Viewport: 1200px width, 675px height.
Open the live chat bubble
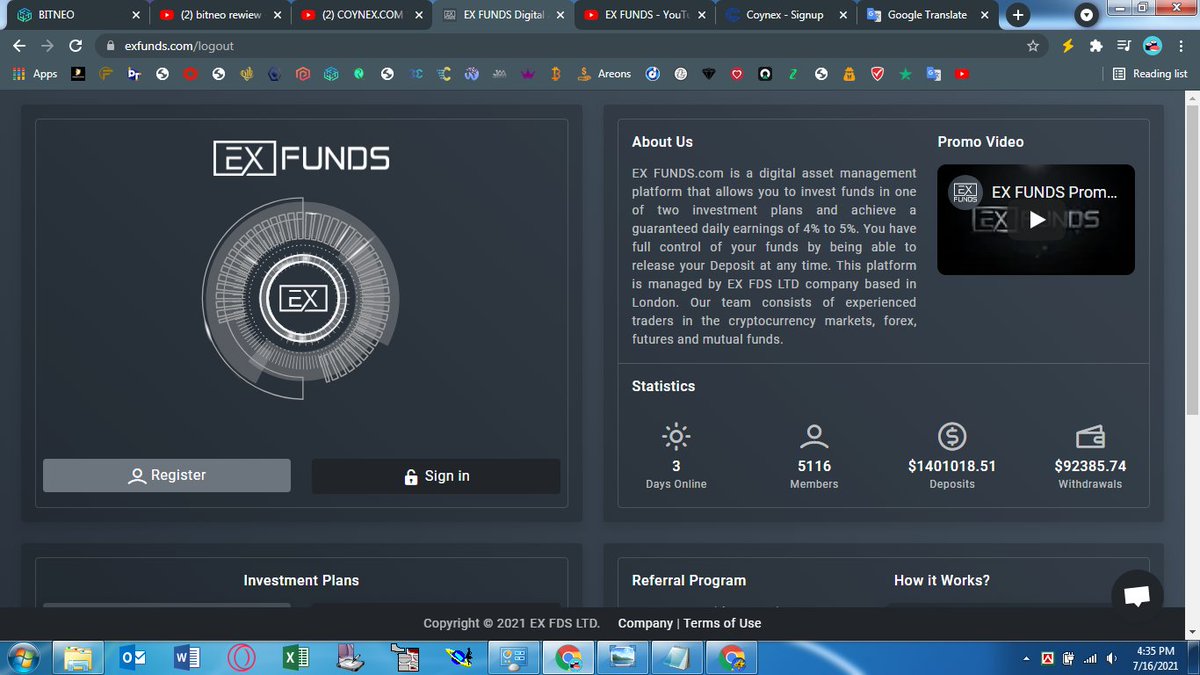(1137, 596)
